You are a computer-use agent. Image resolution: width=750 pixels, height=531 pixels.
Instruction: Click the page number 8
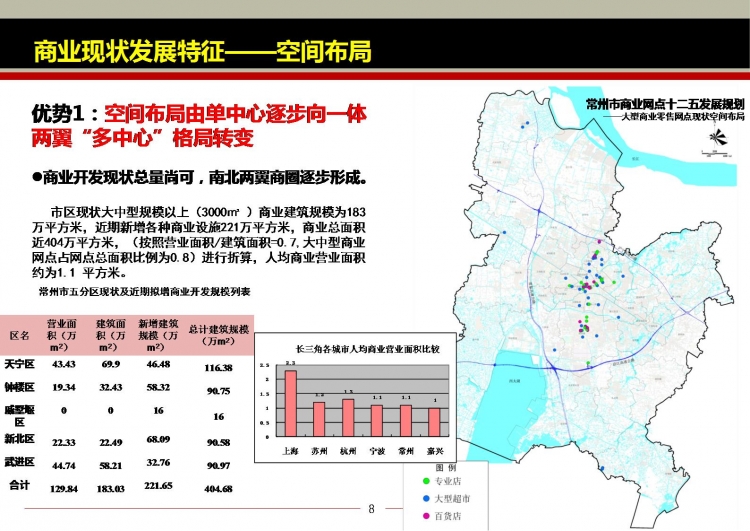(372, 509)
